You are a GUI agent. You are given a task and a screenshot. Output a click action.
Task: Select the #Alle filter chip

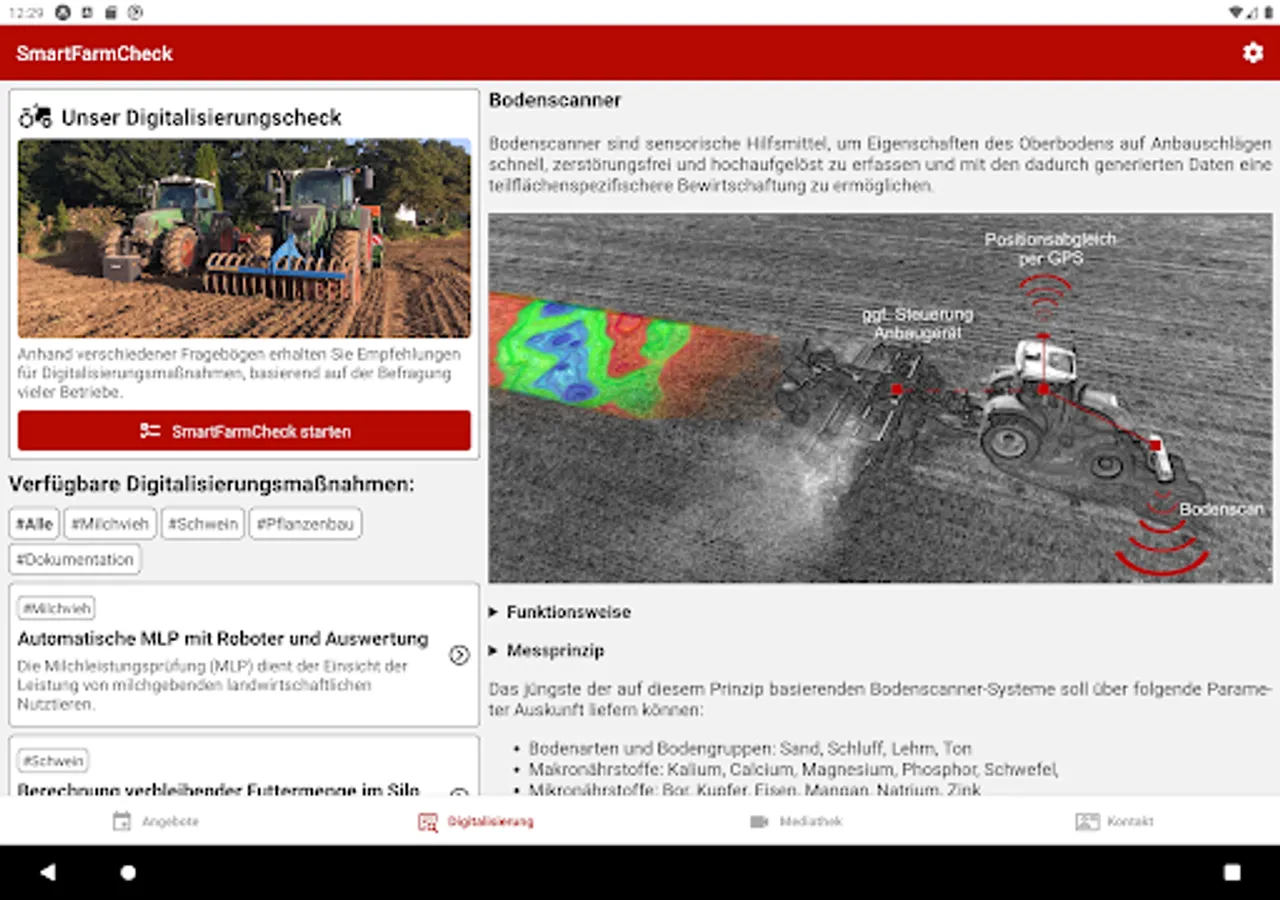click(34, 524)
